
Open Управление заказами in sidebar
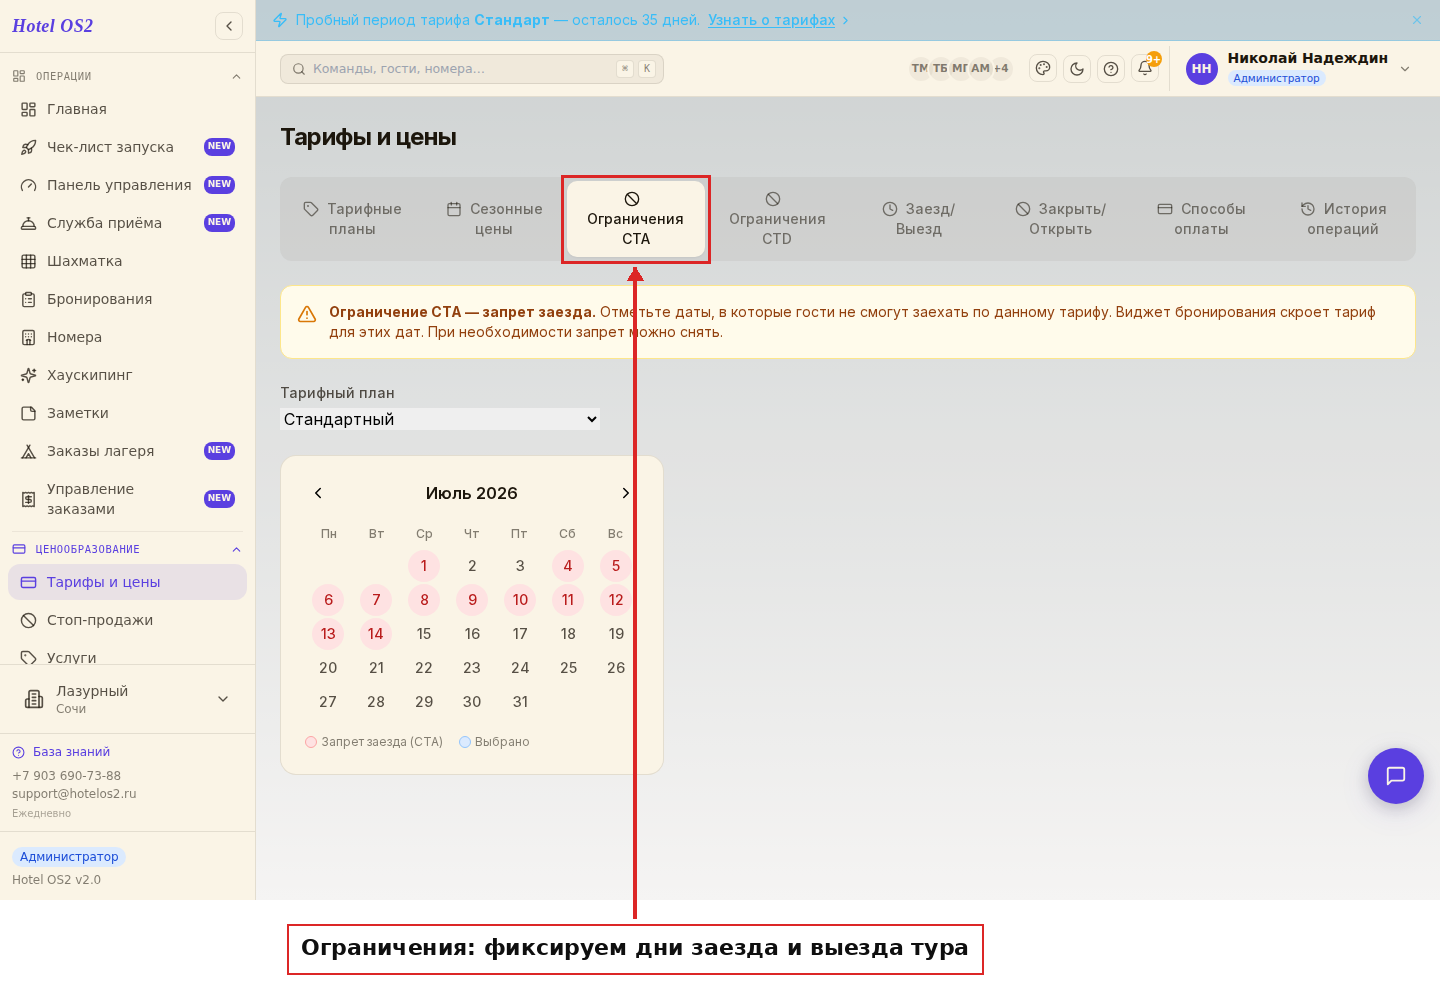(127, 499)
